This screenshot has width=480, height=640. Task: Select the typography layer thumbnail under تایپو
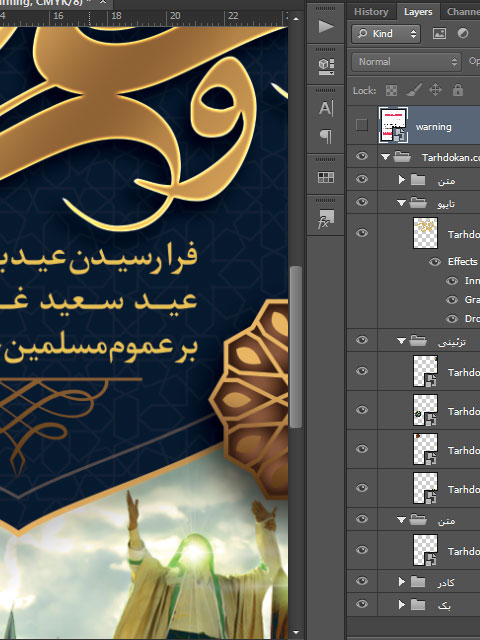point(425,233)
